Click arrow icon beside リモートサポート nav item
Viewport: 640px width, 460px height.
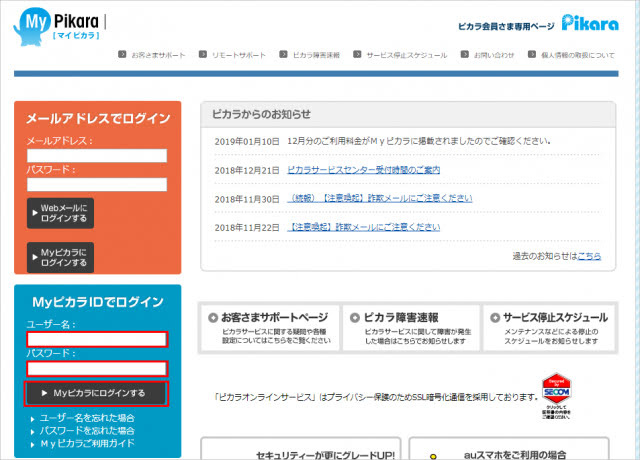tap(202, 54)
